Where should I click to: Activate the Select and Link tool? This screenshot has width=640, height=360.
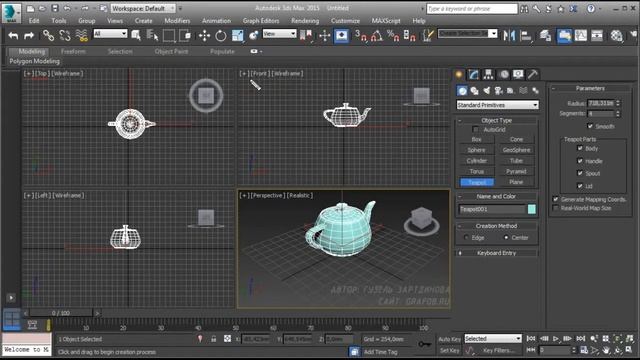(x=49, y=36)
